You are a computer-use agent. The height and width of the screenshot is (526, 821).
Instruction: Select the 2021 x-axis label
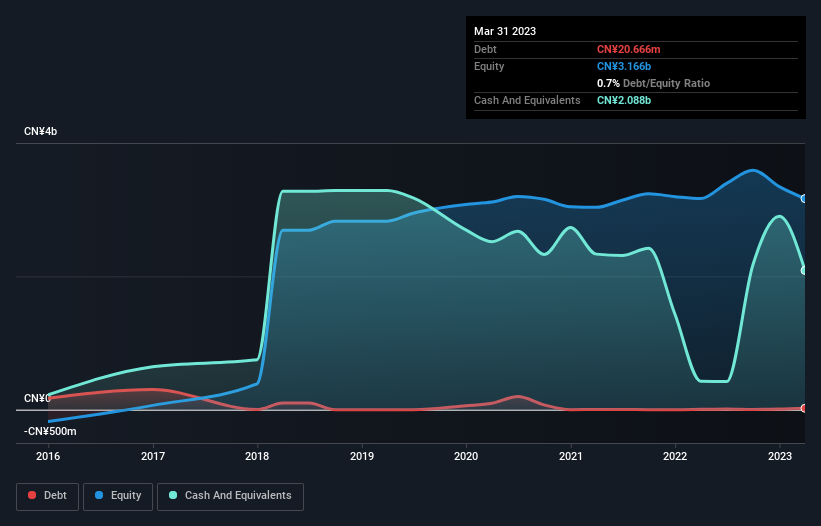click(571, 456)
